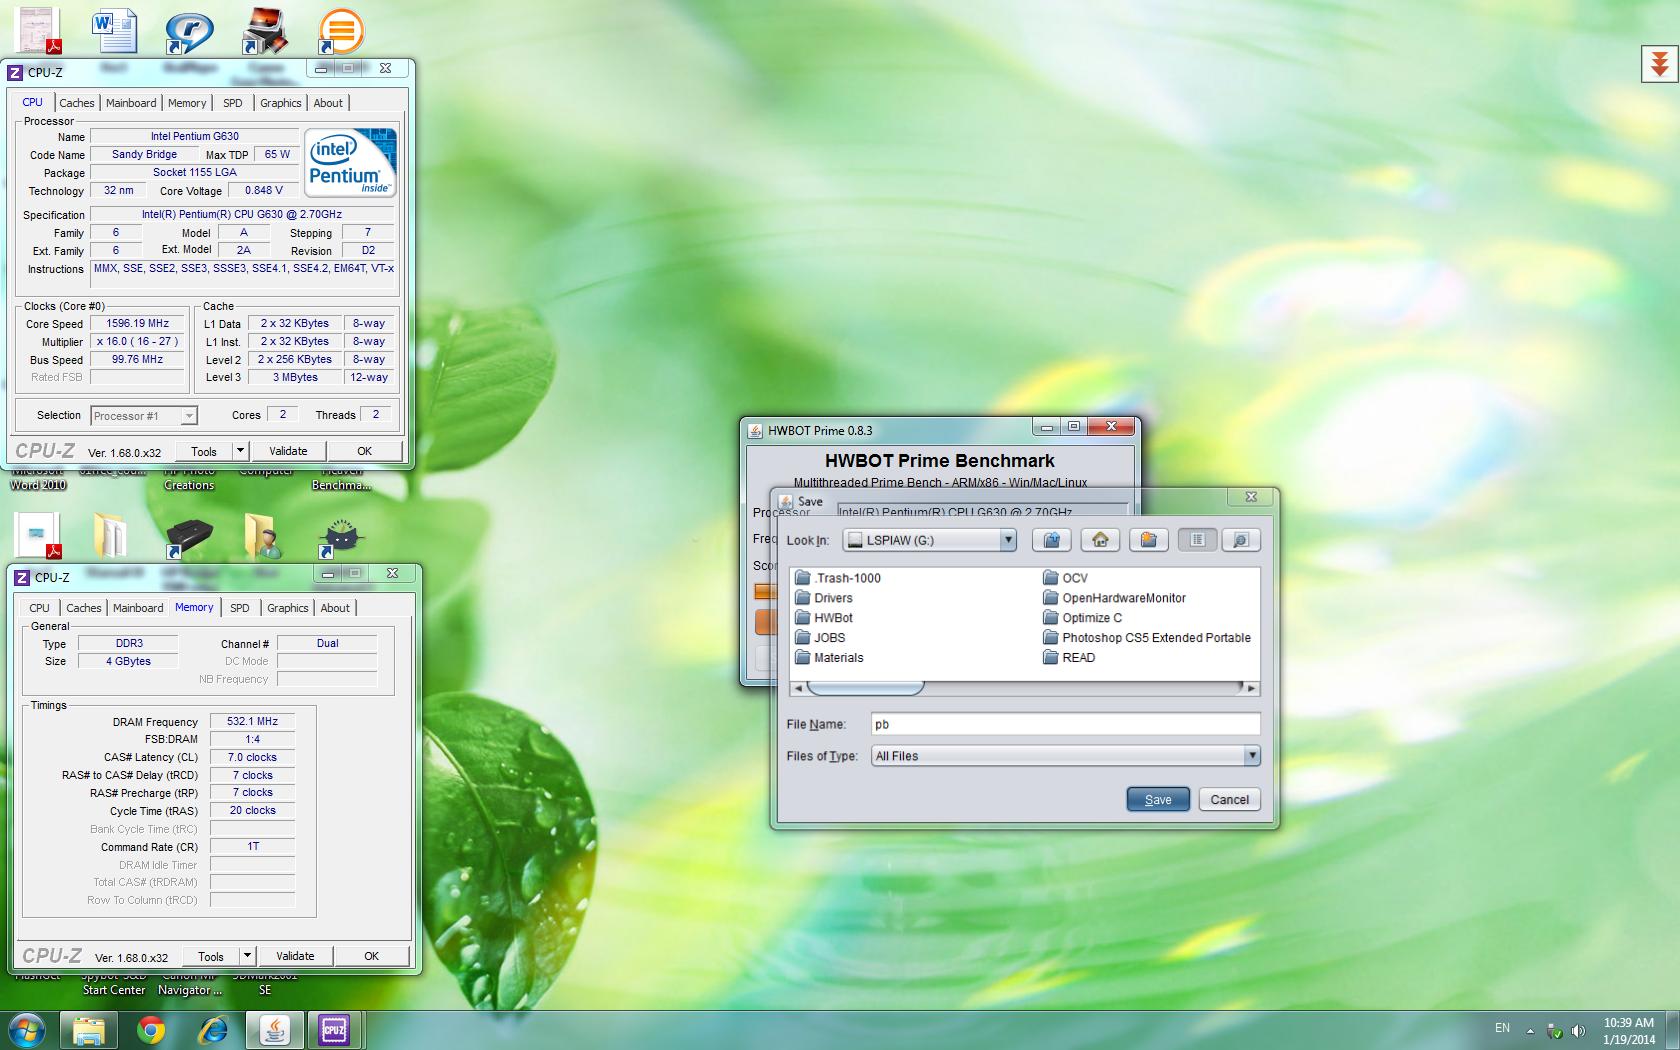Open the Windows Start menu
The height and width of the screenshot is (1050, 1680).
(27, 1030)
